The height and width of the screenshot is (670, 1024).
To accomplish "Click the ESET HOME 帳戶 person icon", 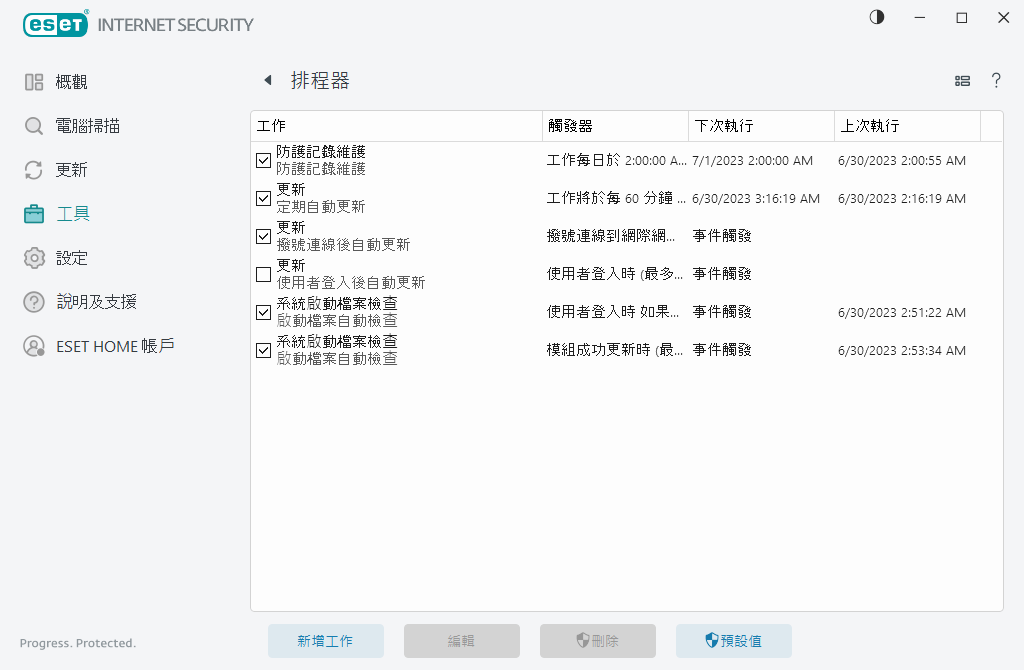I will (x=35, y=346).
